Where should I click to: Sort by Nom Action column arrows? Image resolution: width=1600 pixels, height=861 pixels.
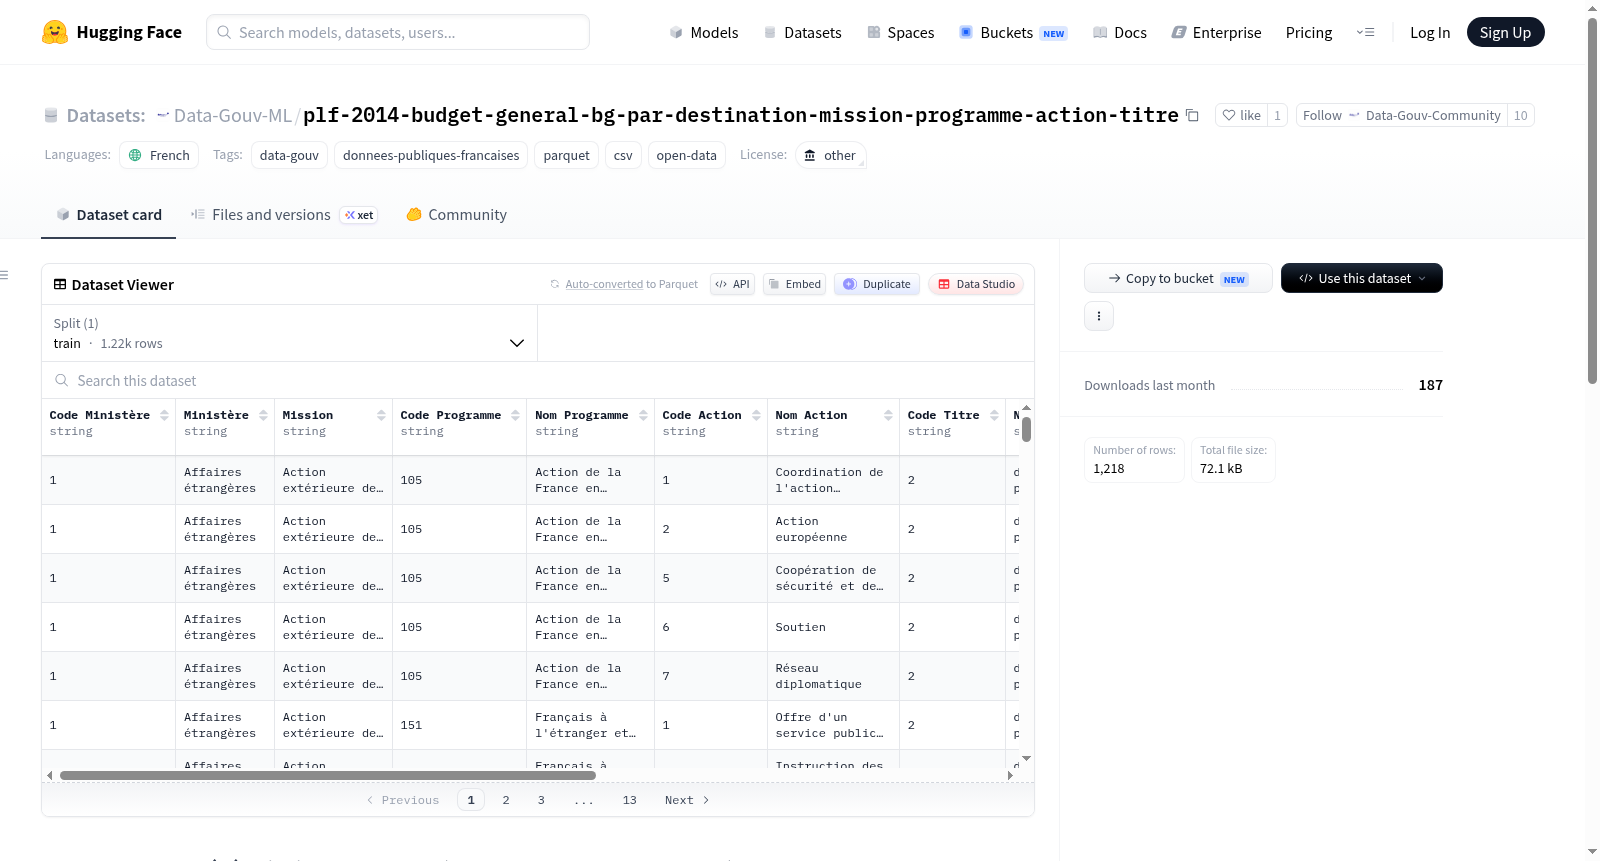coord(888,415)
